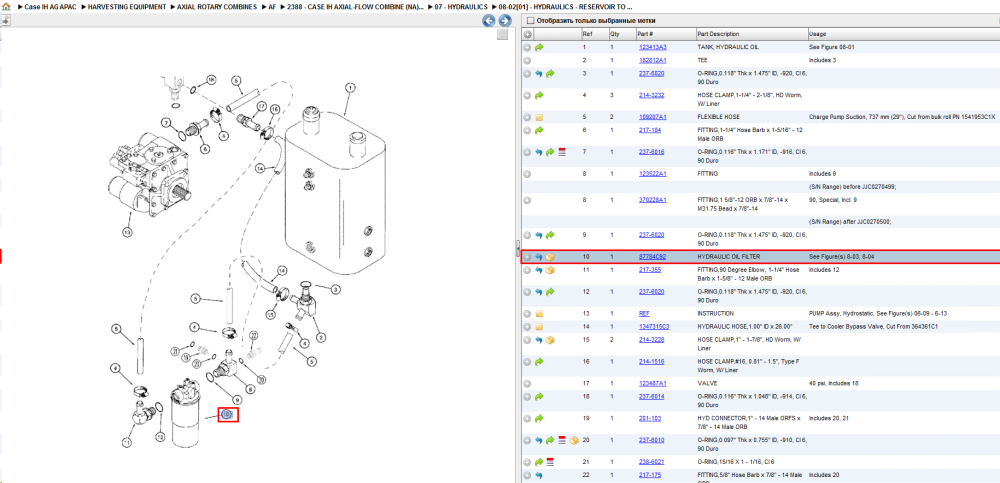Click the Qty column header
Screen dimensions: 1000x483
pyautogui.click(x=621, y=34)
